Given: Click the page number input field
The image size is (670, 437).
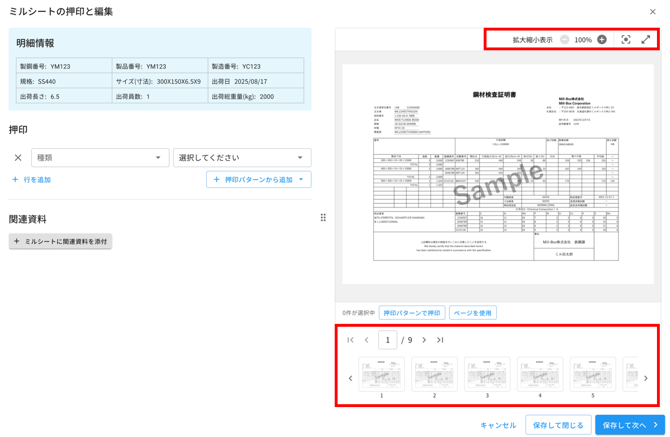Looking at the screenshot, I should coord(388,340).
